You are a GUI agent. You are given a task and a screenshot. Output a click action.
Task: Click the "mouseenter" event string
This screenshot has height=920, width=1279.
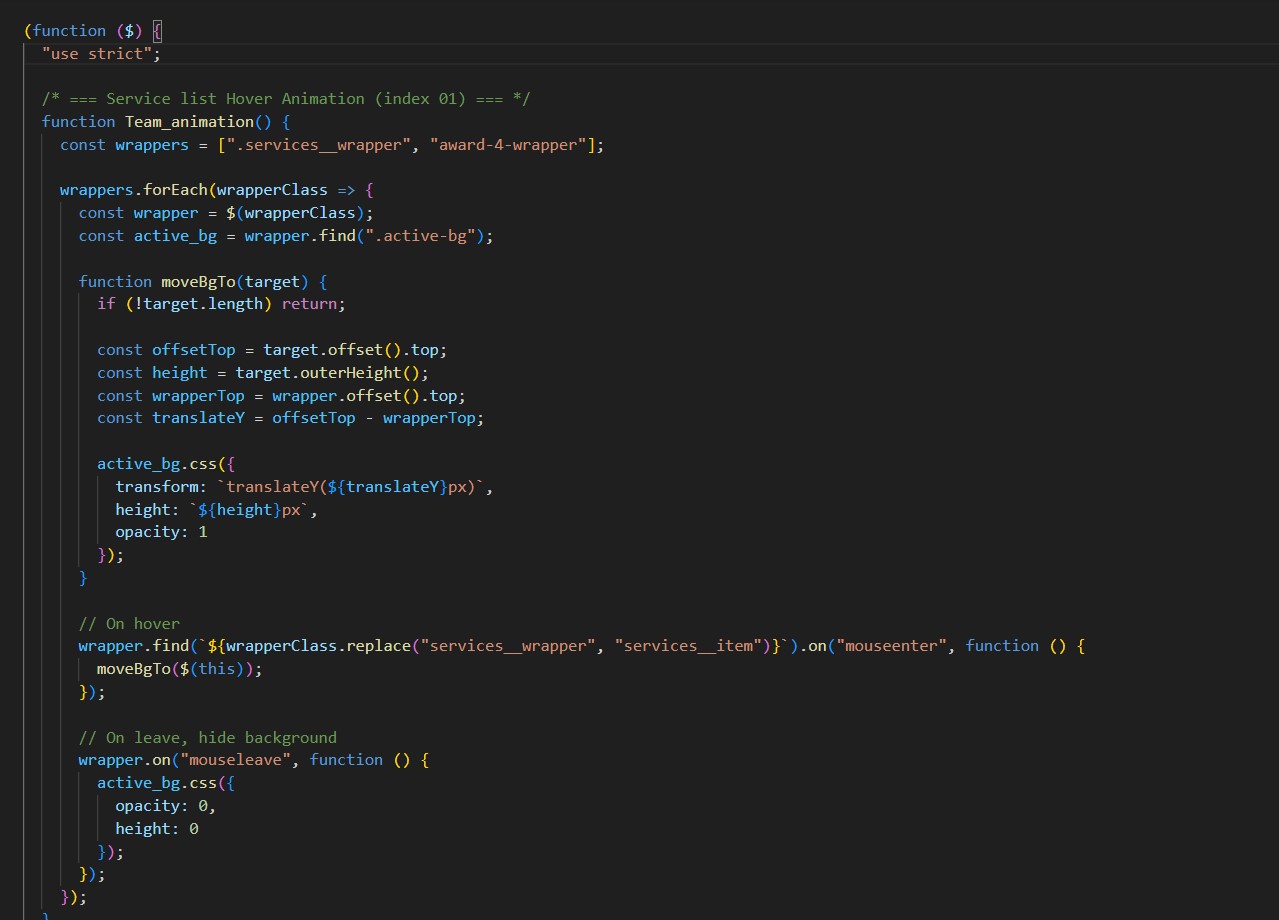click(x=891, y=646)
